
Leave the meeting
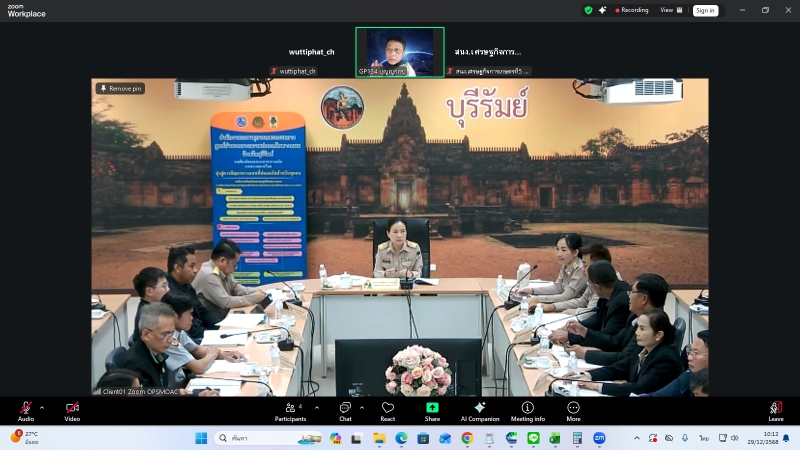776,411
